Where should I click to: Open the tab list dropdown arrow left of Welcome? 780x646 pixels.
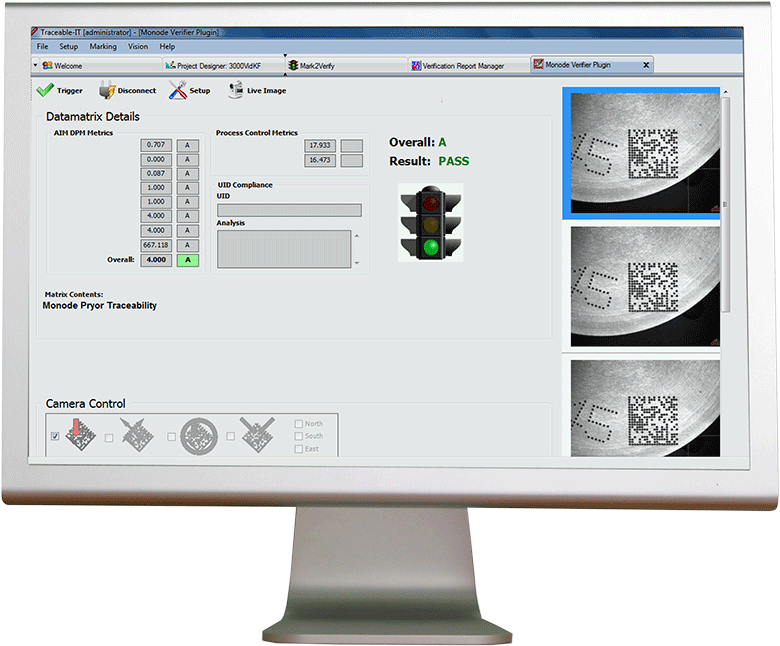pos(35,65)
